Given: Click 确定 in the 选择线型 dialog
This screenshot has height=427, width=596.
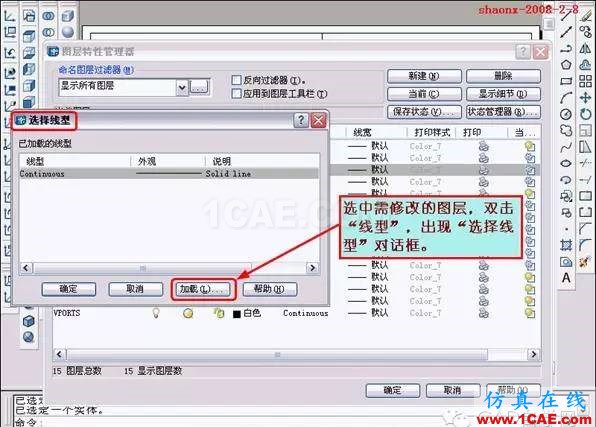Looking at the screenshot, I should click(69, 289).
